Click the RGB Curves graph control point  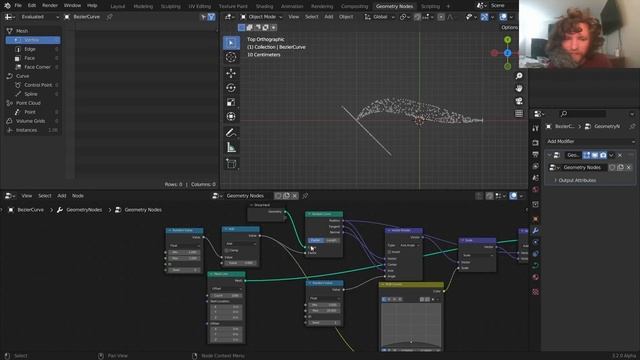[411, 341]
